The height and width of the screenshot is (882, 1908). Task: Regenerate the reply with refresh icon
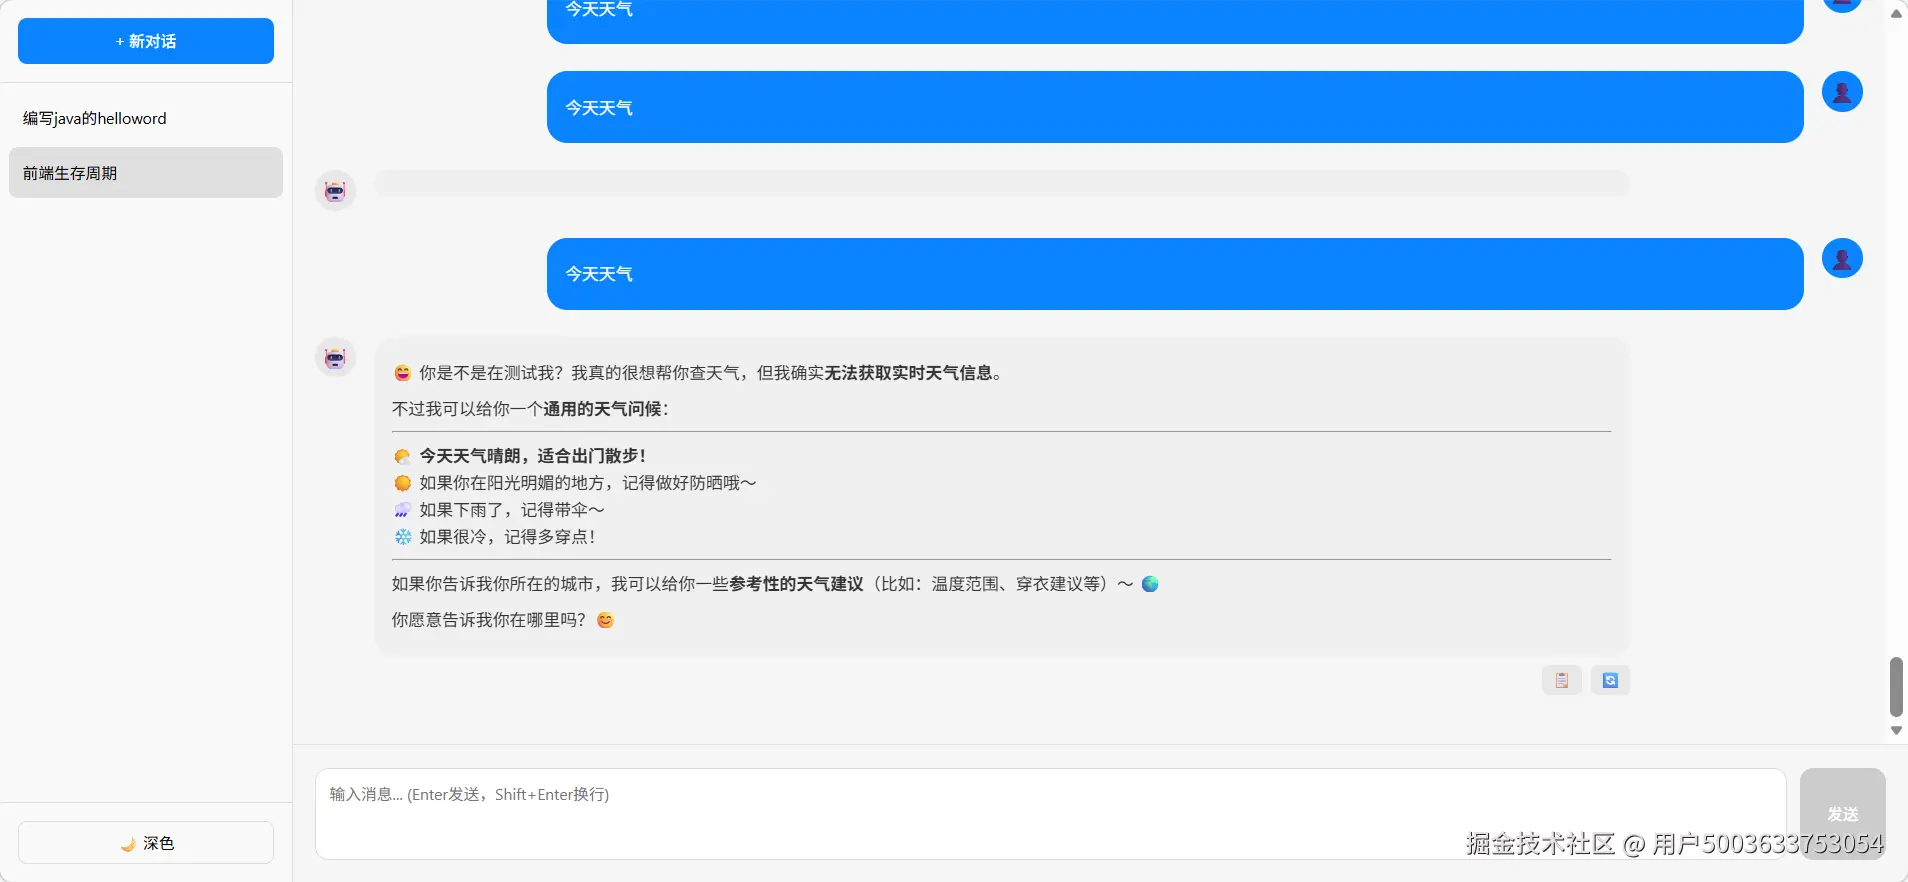tap(1610, 680)
